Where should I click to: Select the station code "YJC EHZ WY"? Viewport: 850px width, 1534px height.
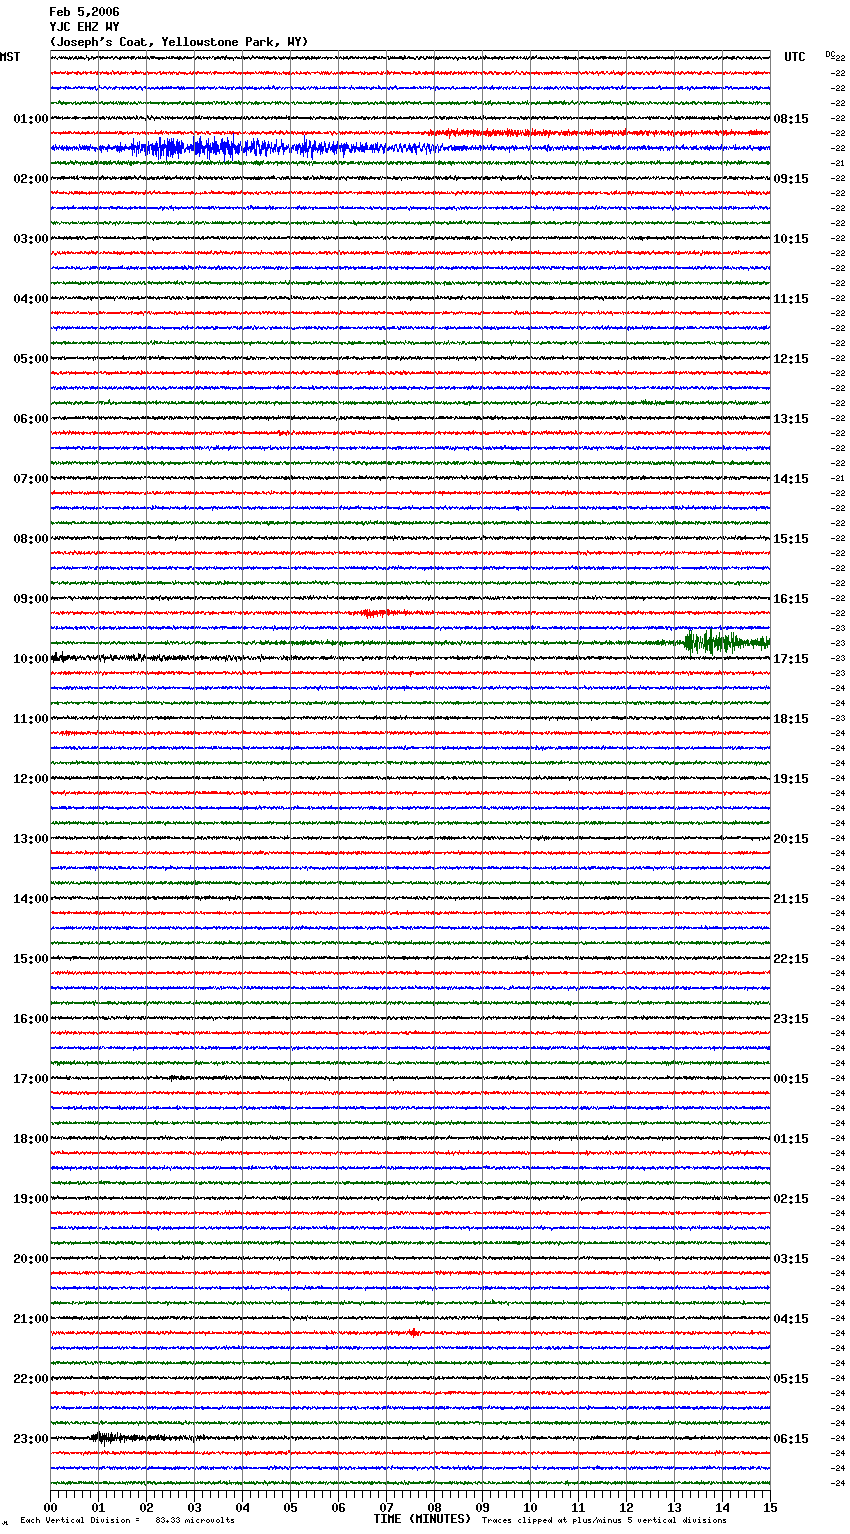[84, 27]
